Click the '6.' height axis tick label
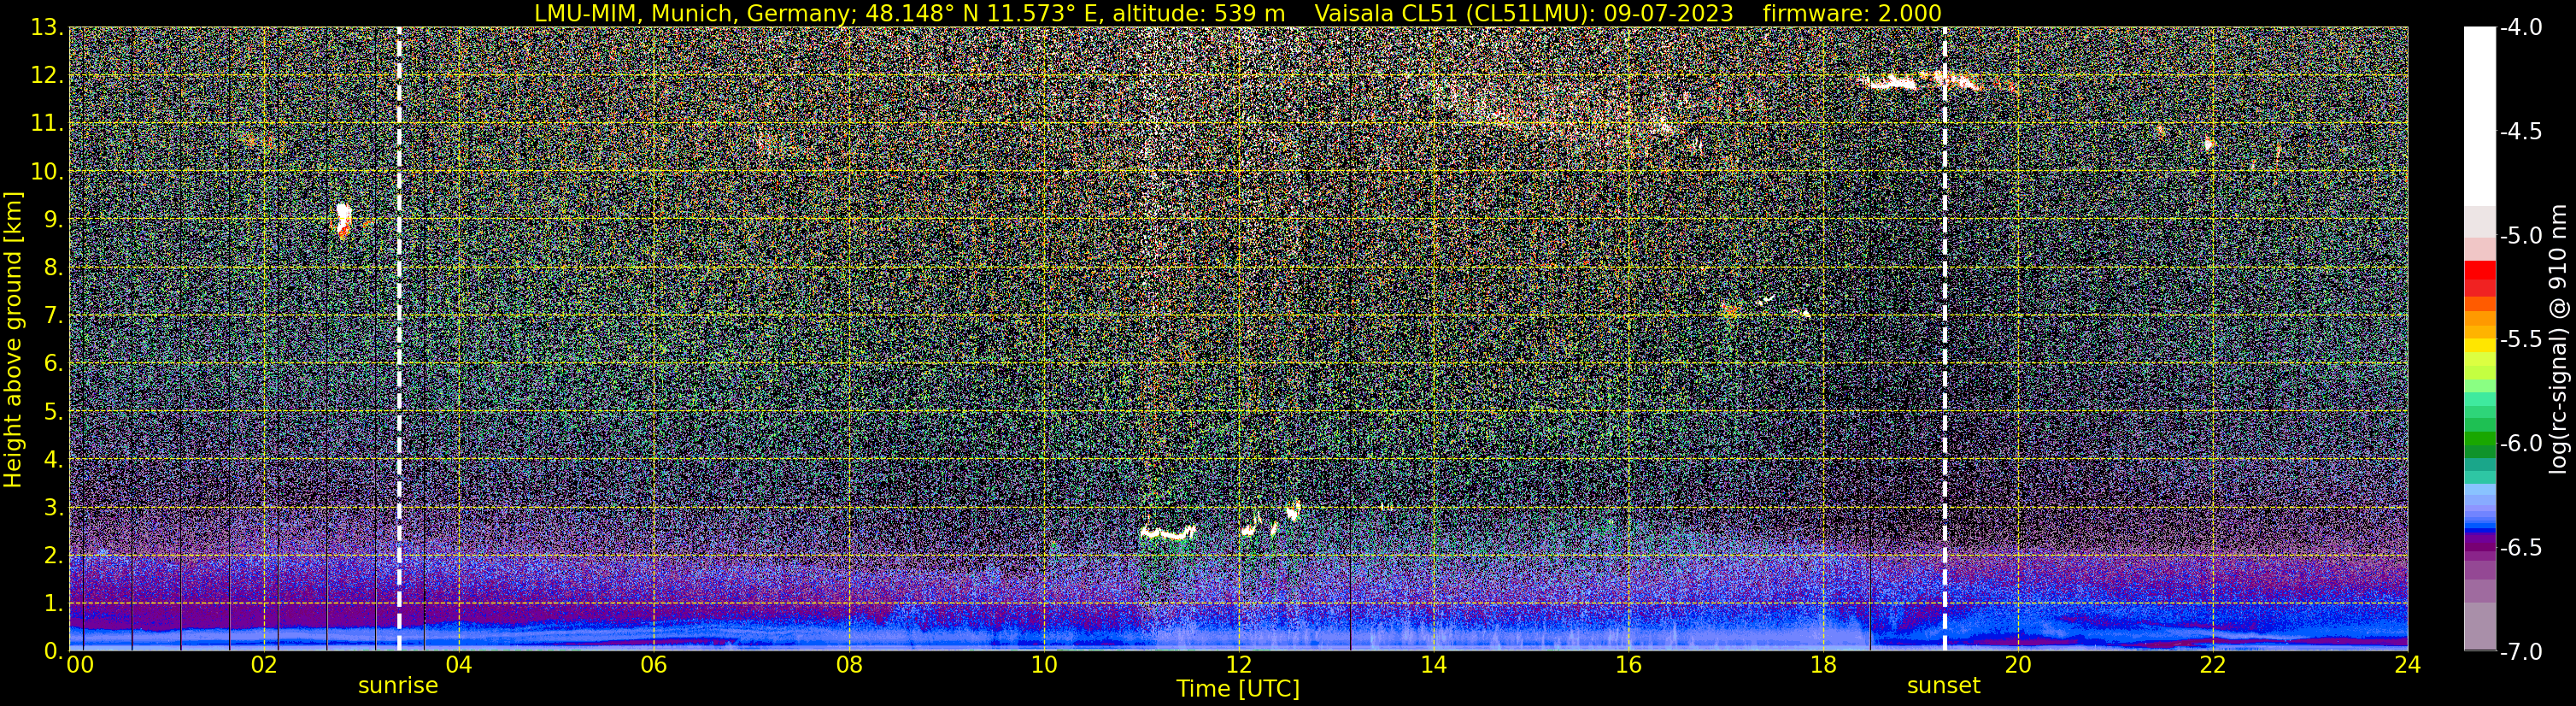 (x=53, y=364)
